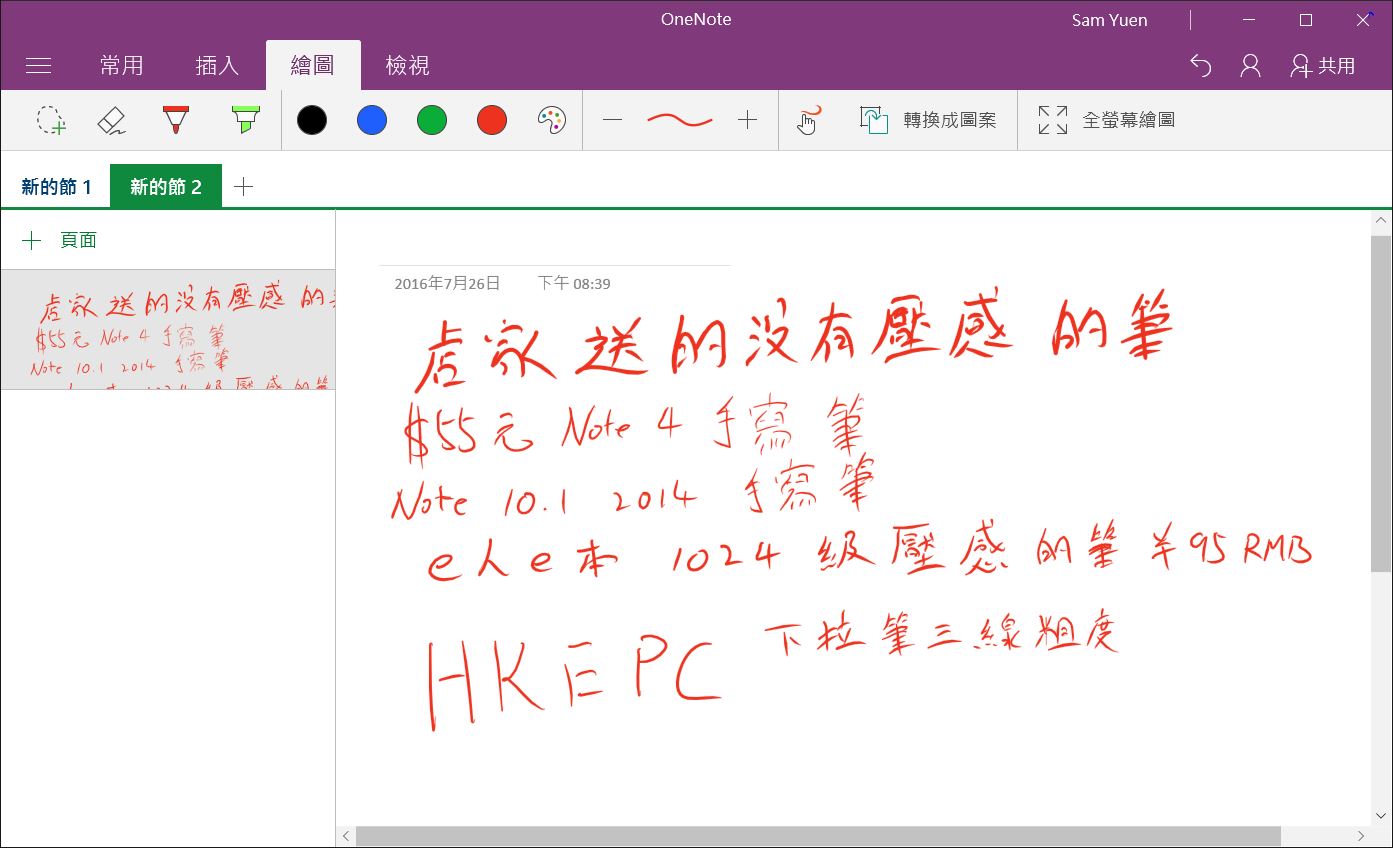Screen dimensions: 1393x848
Task: Switch to the 繪圖 ribbon tab
Action: [313, 66]
